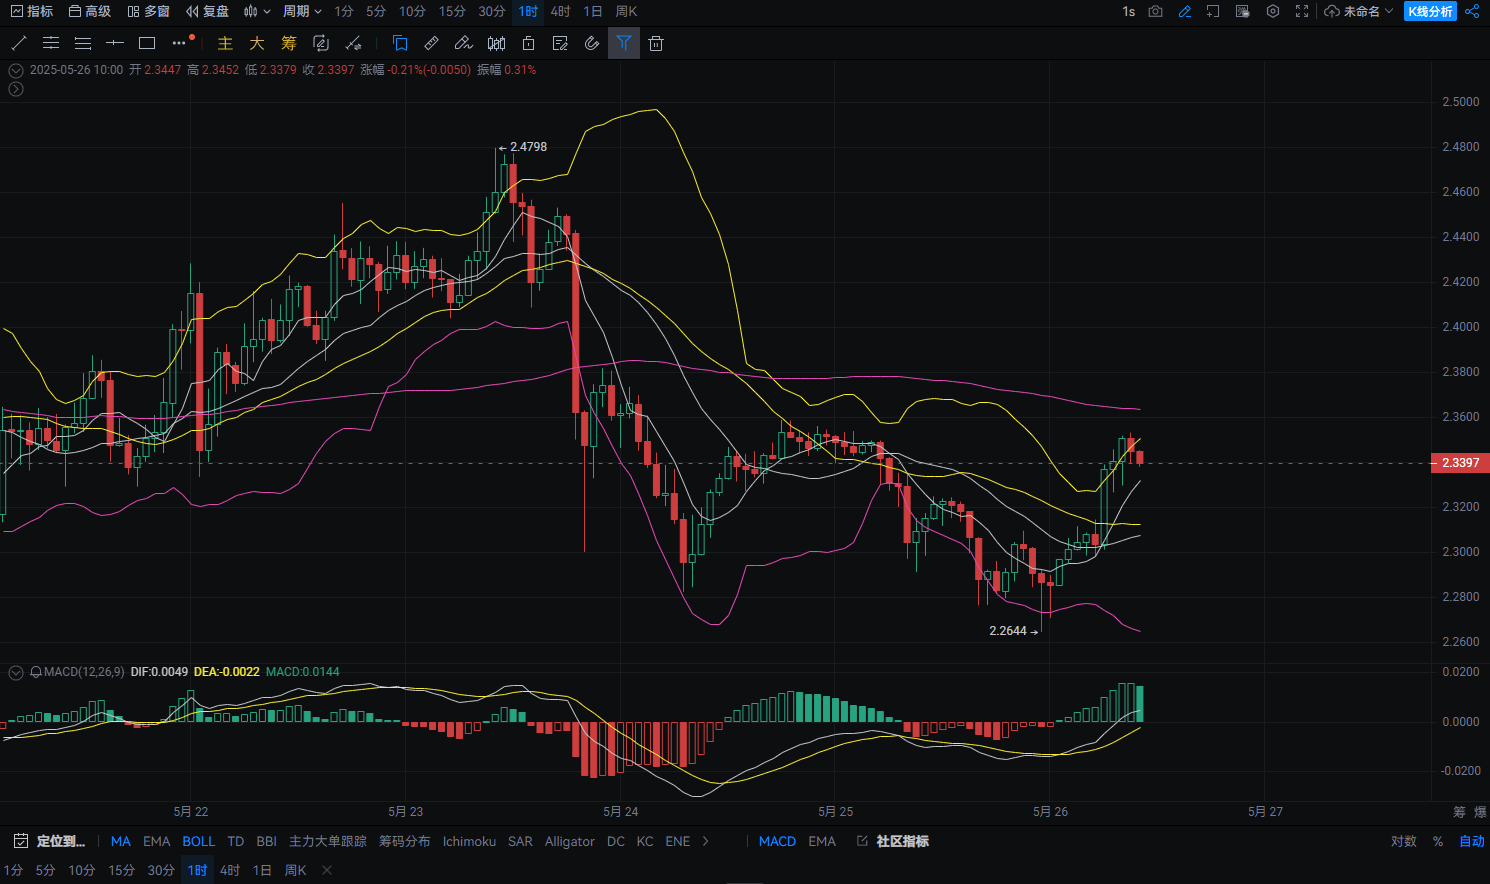Click the trash icon to delete drawings
Image resolution: width=1490 pixels, height=884 pixels.
click(x=656, y=43)
